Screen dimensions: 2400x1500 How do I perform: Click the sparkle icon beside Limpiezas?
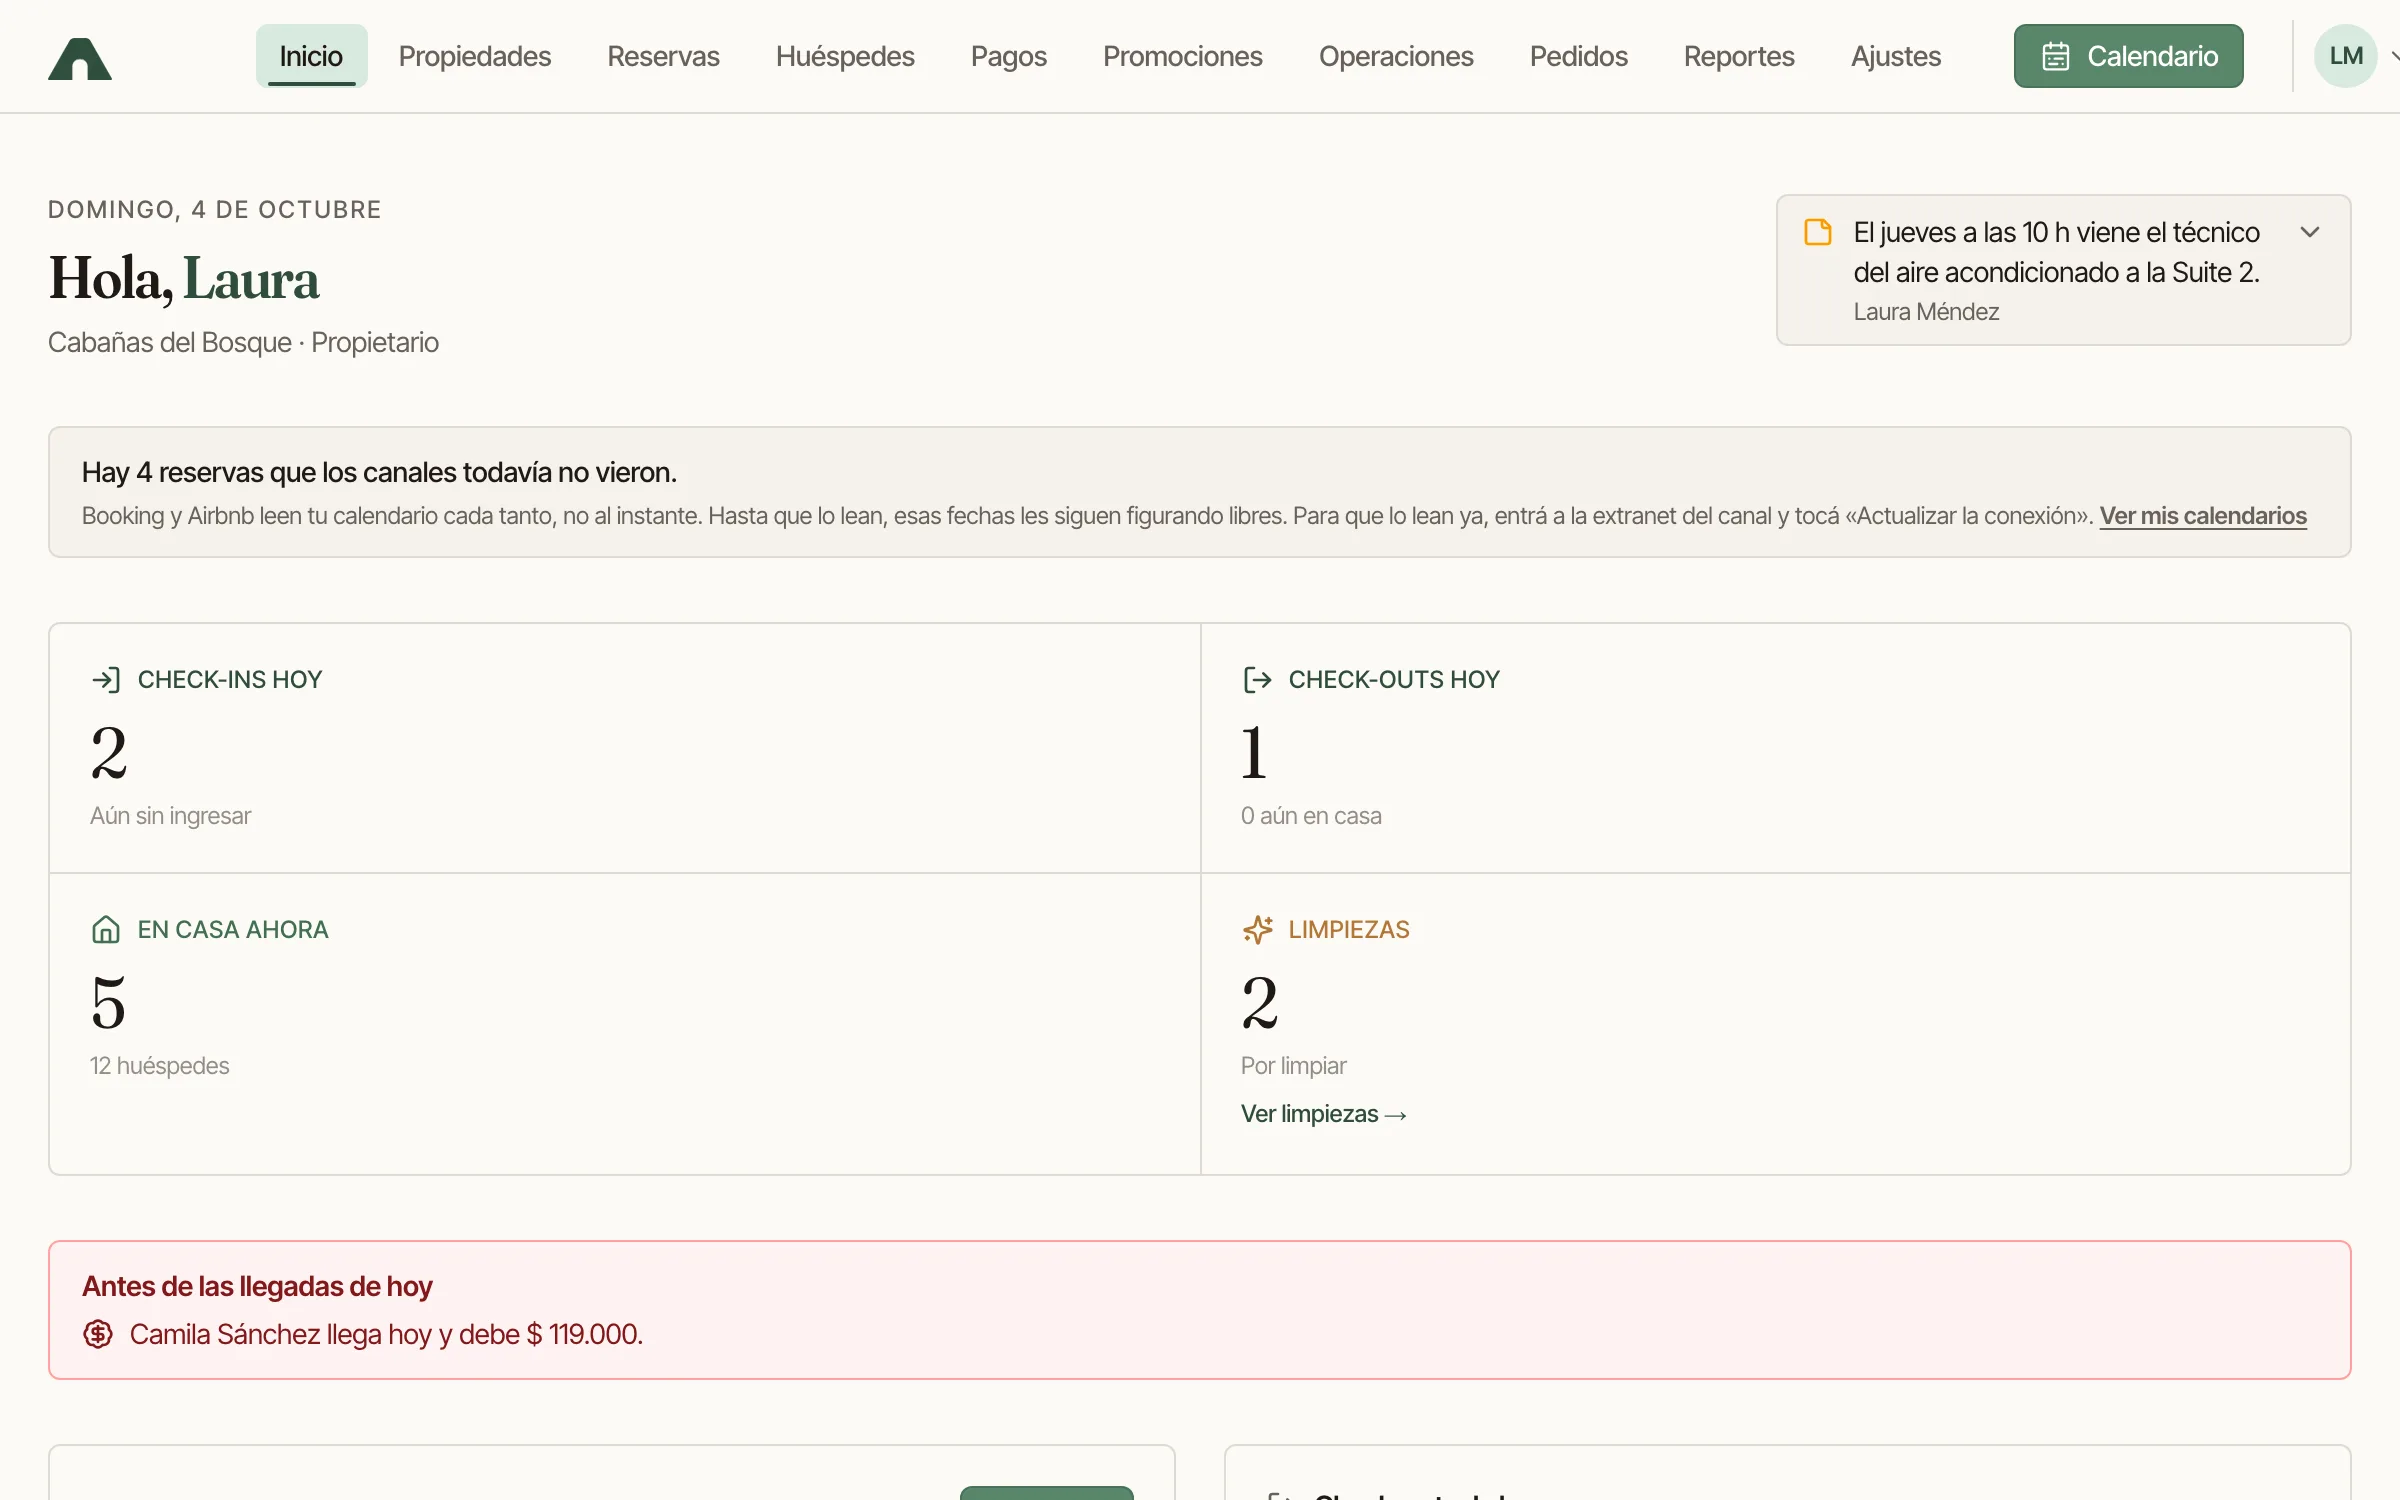tap(1257, 930)
